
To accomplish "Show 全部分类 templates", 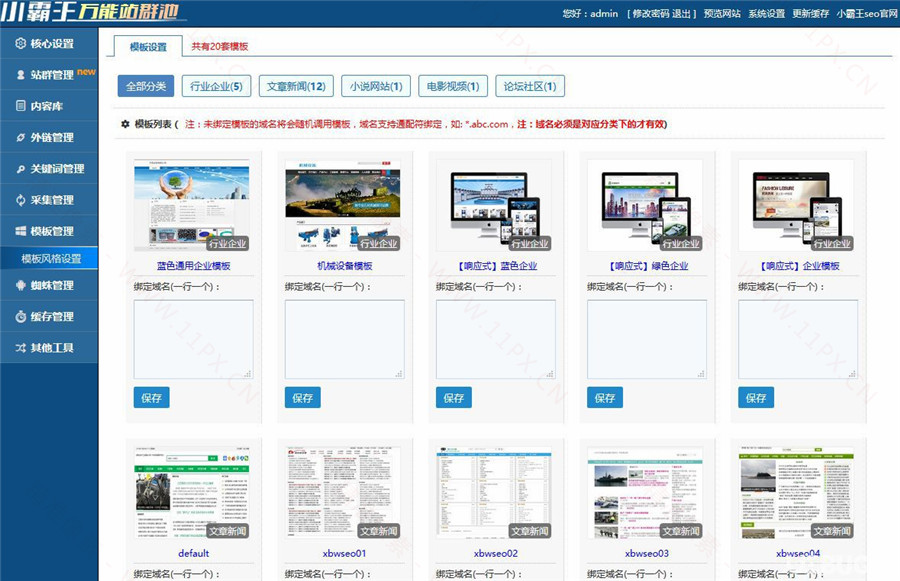I will pos(146,87).
